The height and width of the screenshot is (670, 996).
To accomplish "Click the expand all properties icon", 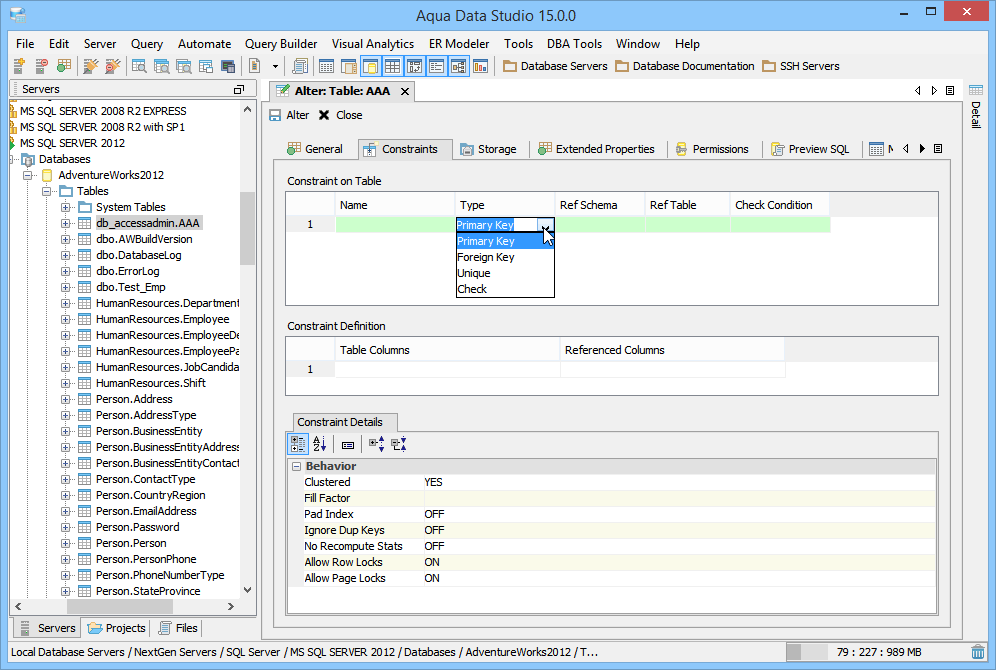I will [x=376, y=444].
